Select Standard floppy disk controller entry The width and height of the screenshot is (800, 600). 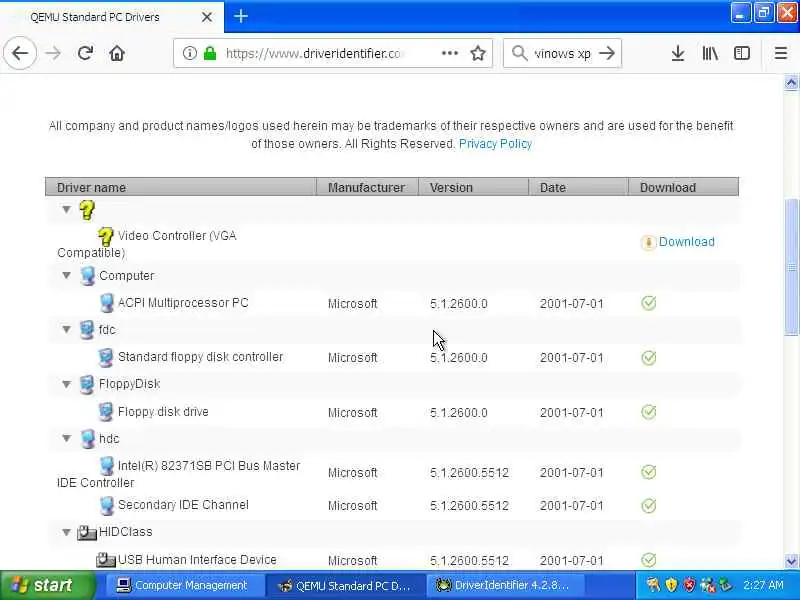pos(200,357)
